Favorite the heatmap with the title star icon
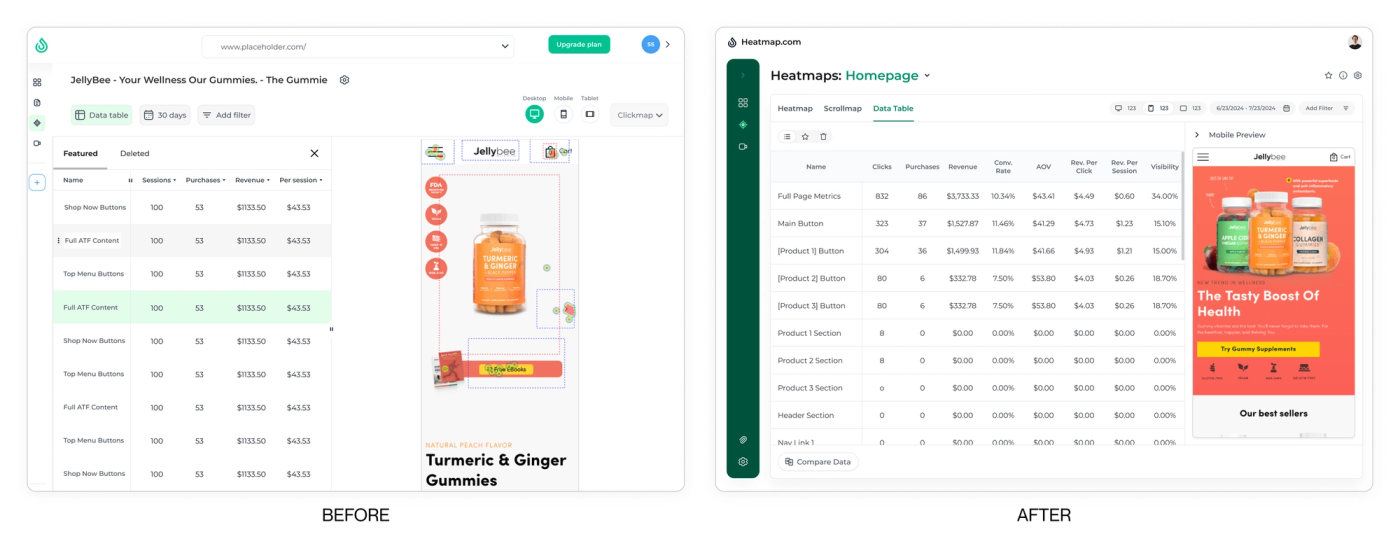This screenshot has height=553, width=1400. (x=1328, y=75)
